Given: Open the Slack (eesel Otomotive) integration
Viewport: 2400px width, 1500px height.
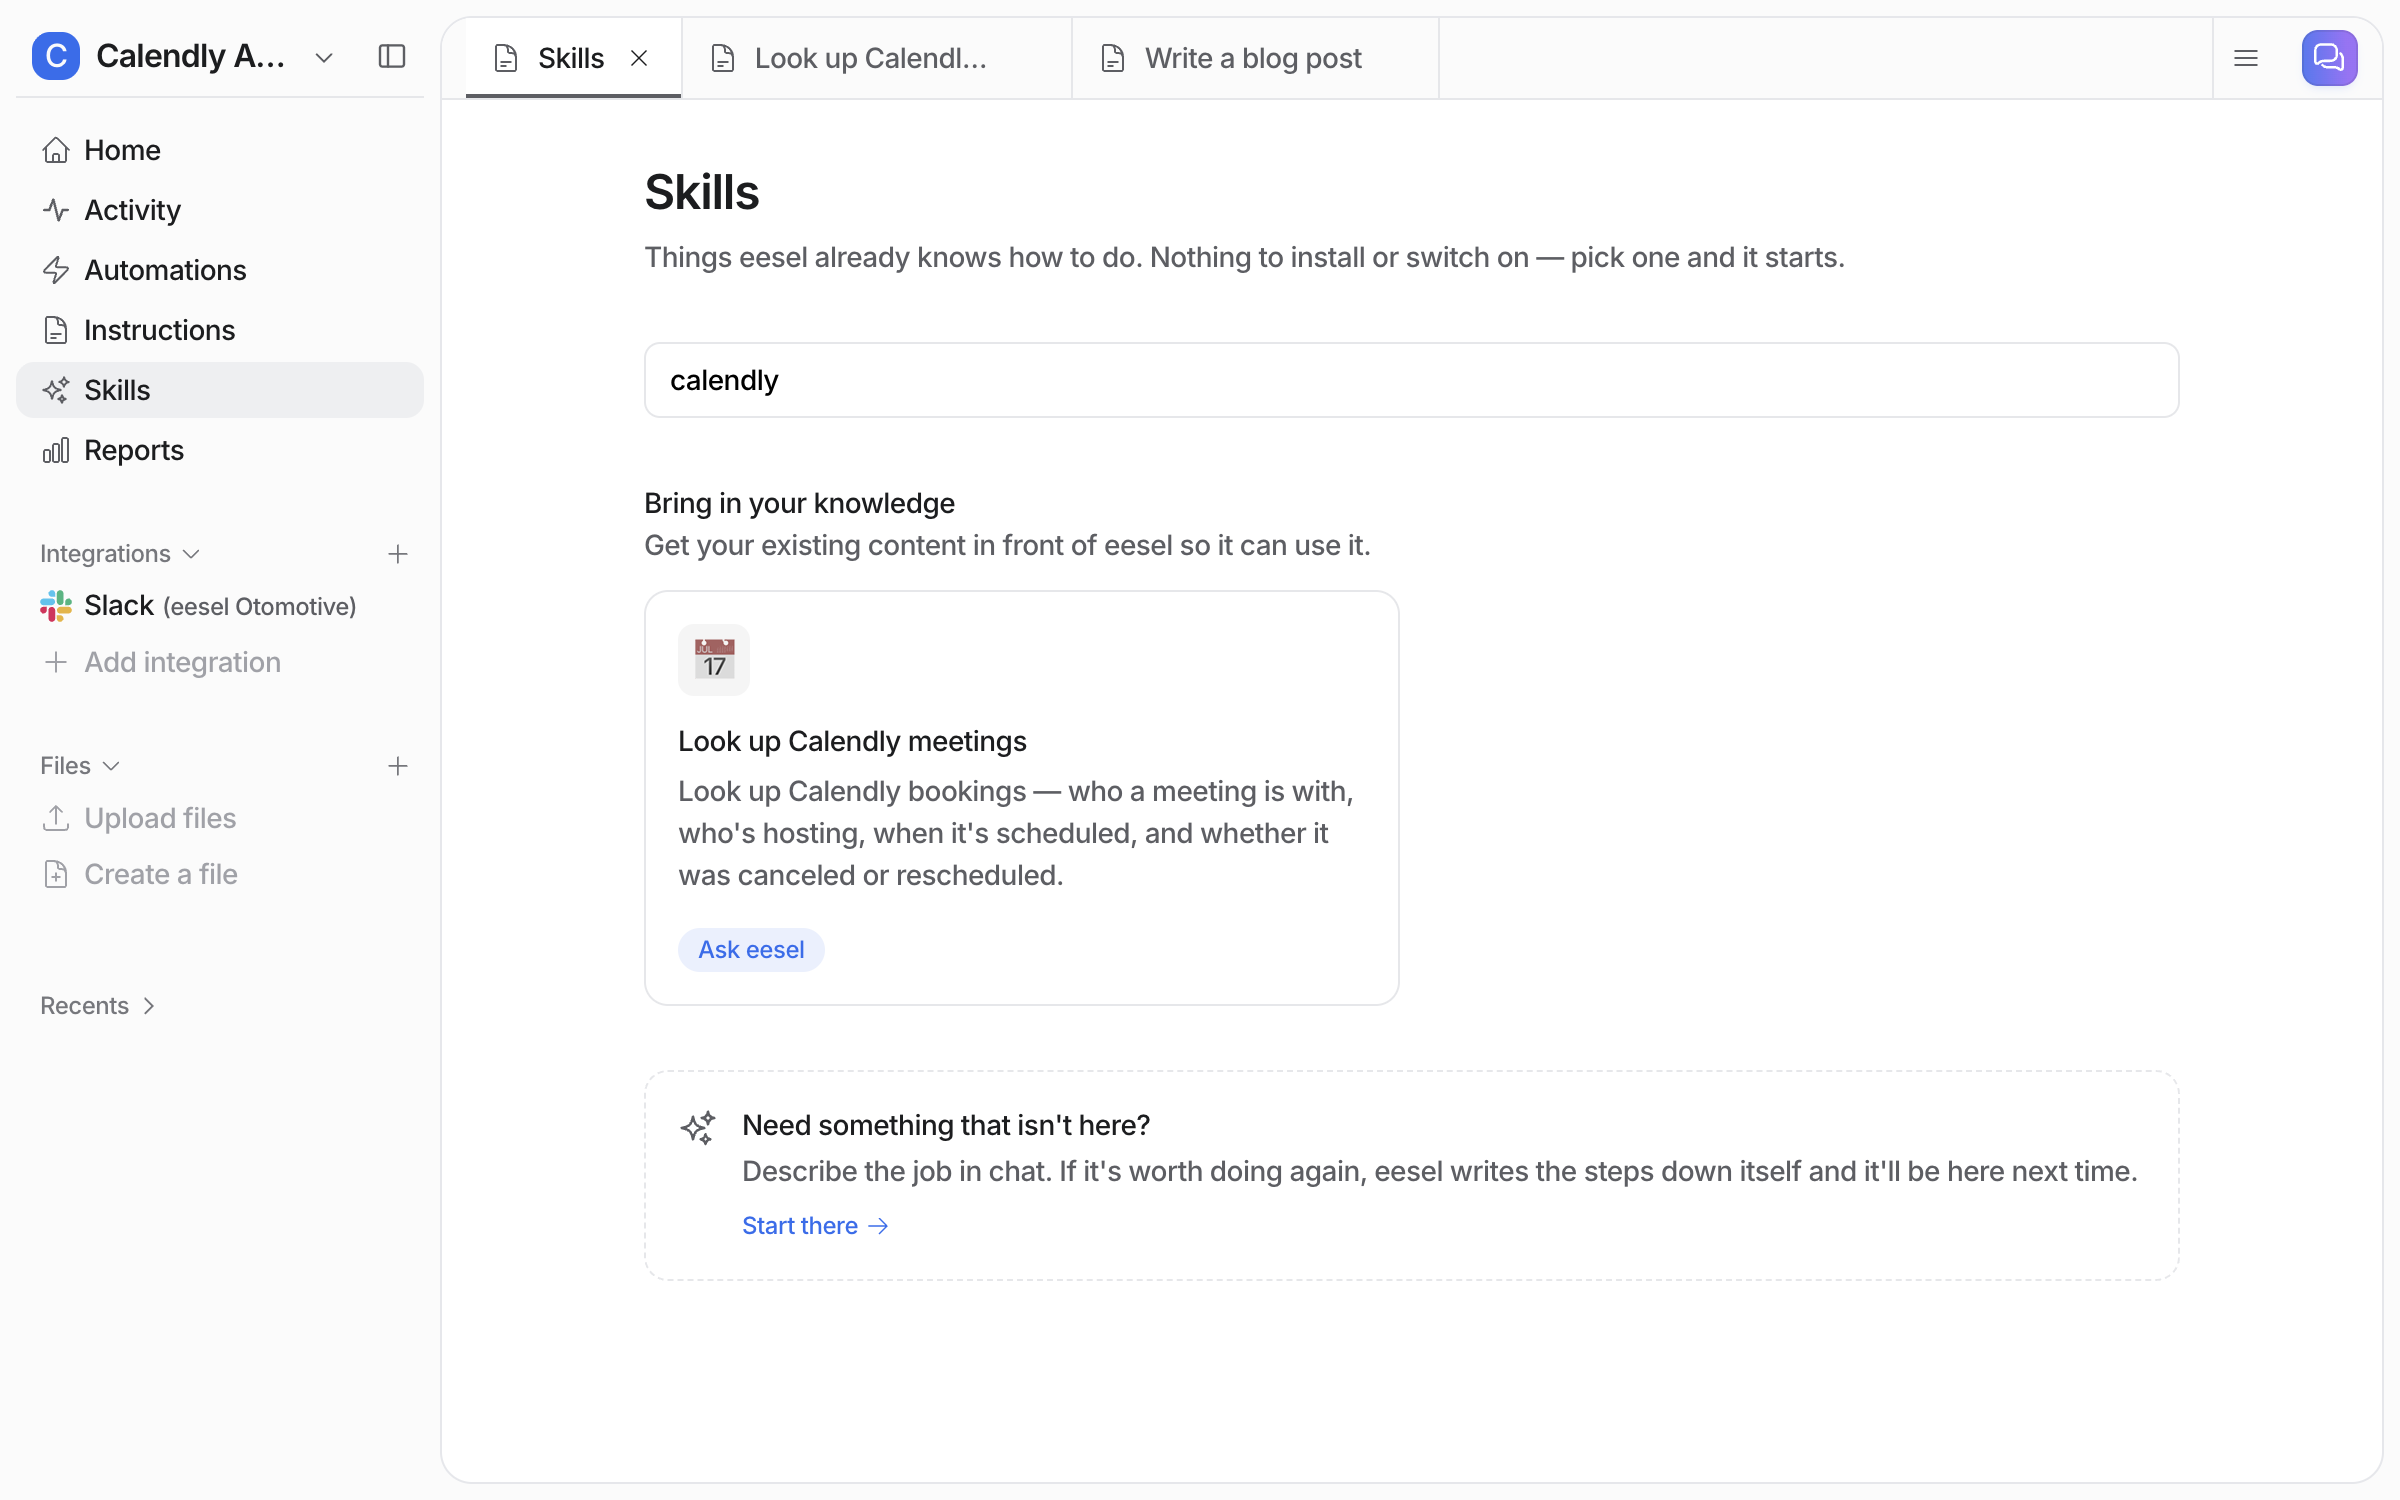Looking at the screenshot, I should (220, 606).
